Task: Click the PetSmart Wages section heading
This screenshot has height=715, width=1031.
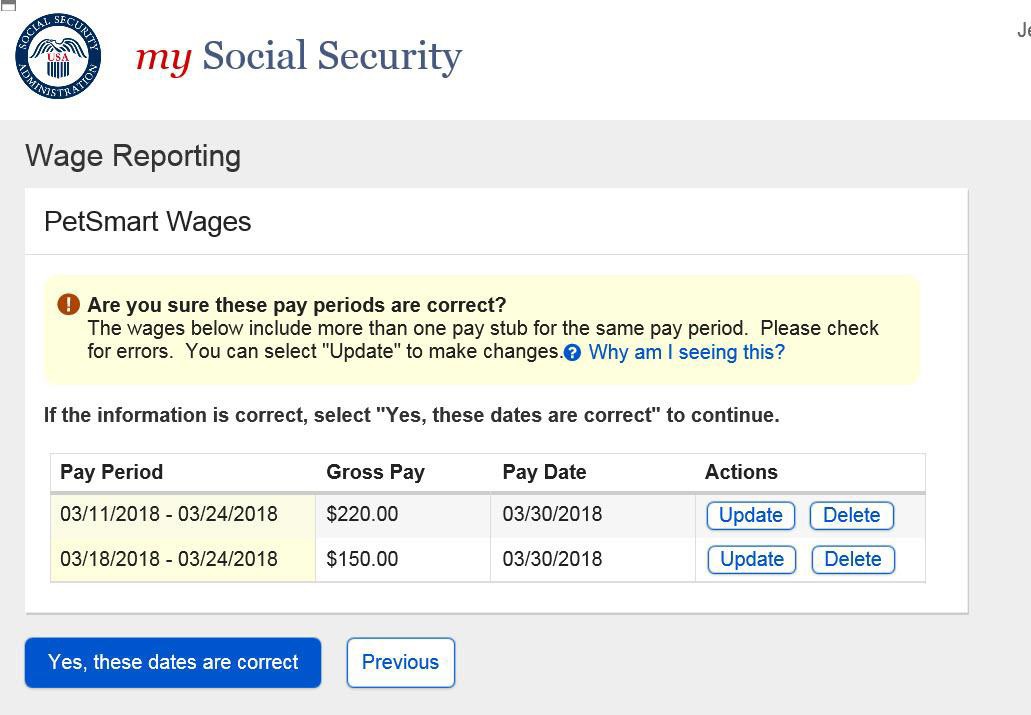Action: (148, 222)
